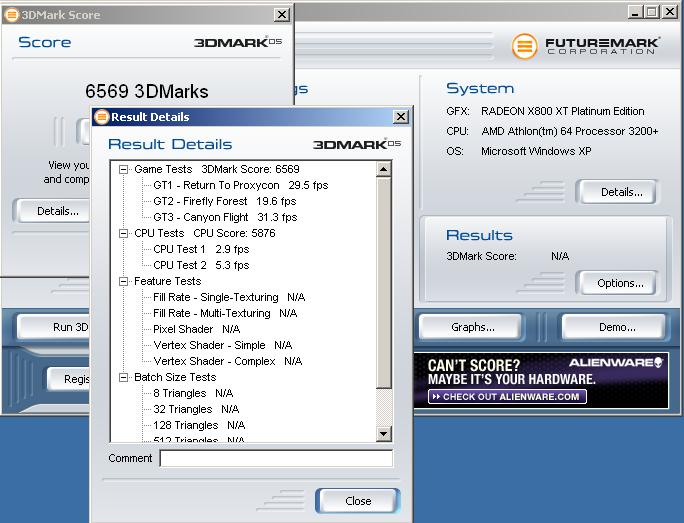Maximize the main 3DMark window
Viewport: 684px width, 523px height.
click(x=651, y=12)
